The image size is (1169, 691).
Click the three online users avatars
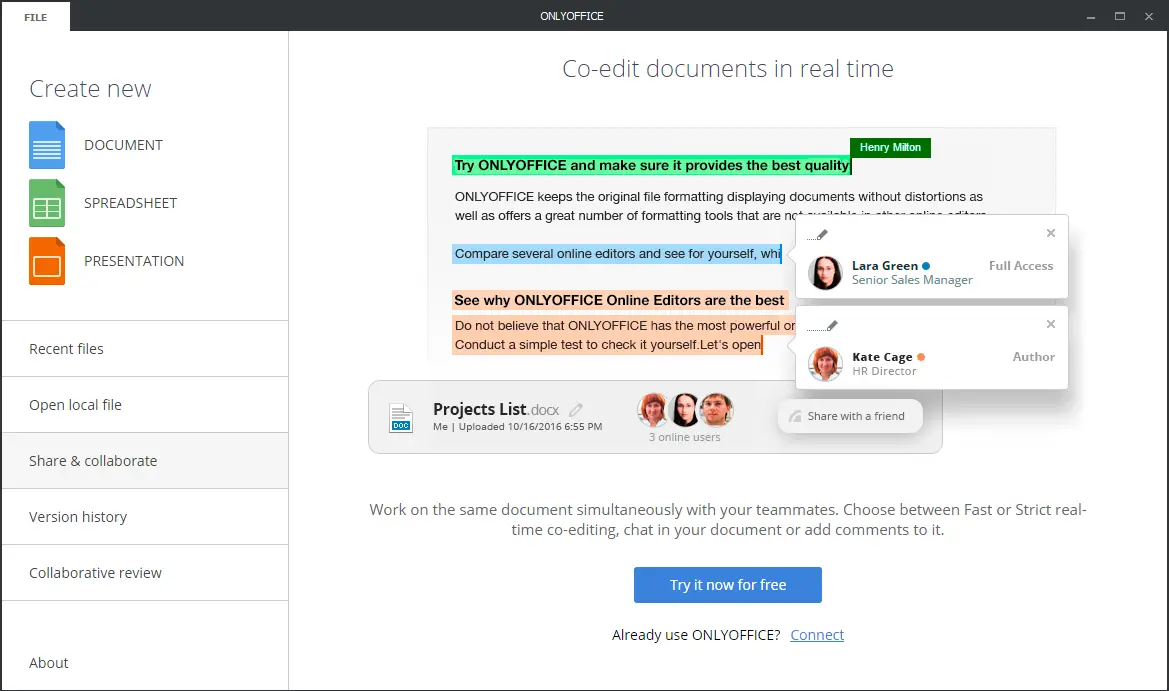click(685, 409)
